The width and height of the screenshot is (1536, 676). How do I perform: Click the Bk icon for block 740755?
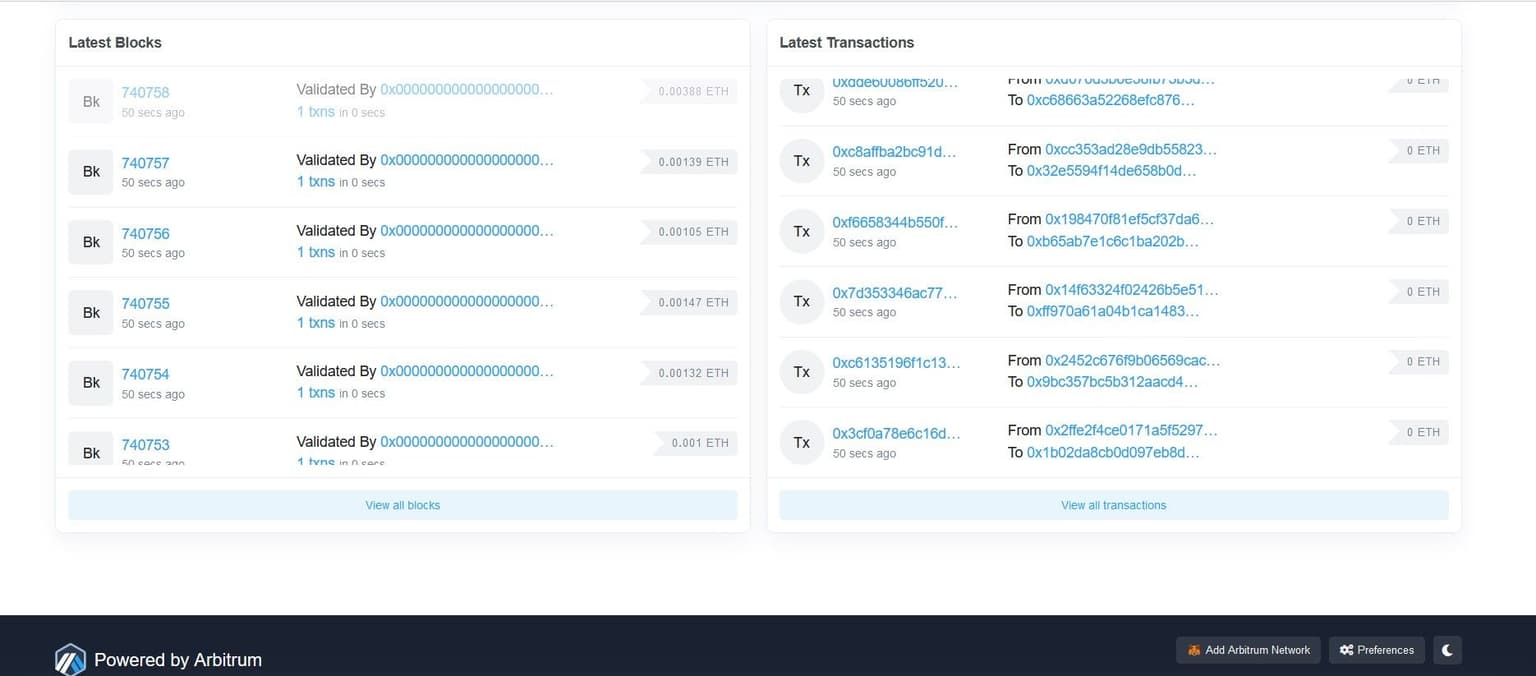pyautogui.click(x=91, y=312)
